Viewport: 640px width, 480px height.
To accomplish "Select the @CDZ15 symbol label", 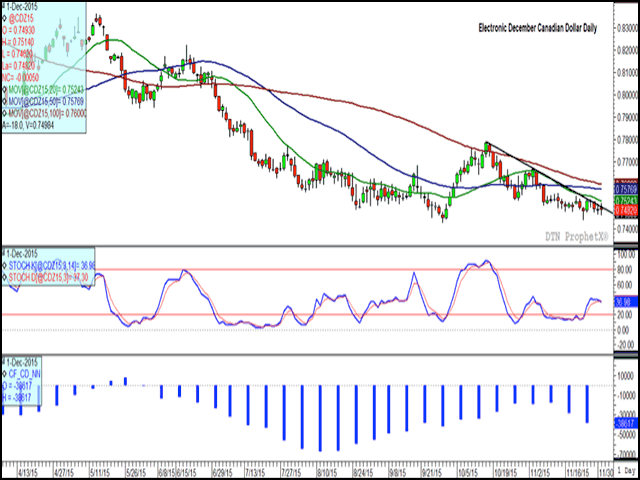I will pyautogui.click(x=22, y=19).
